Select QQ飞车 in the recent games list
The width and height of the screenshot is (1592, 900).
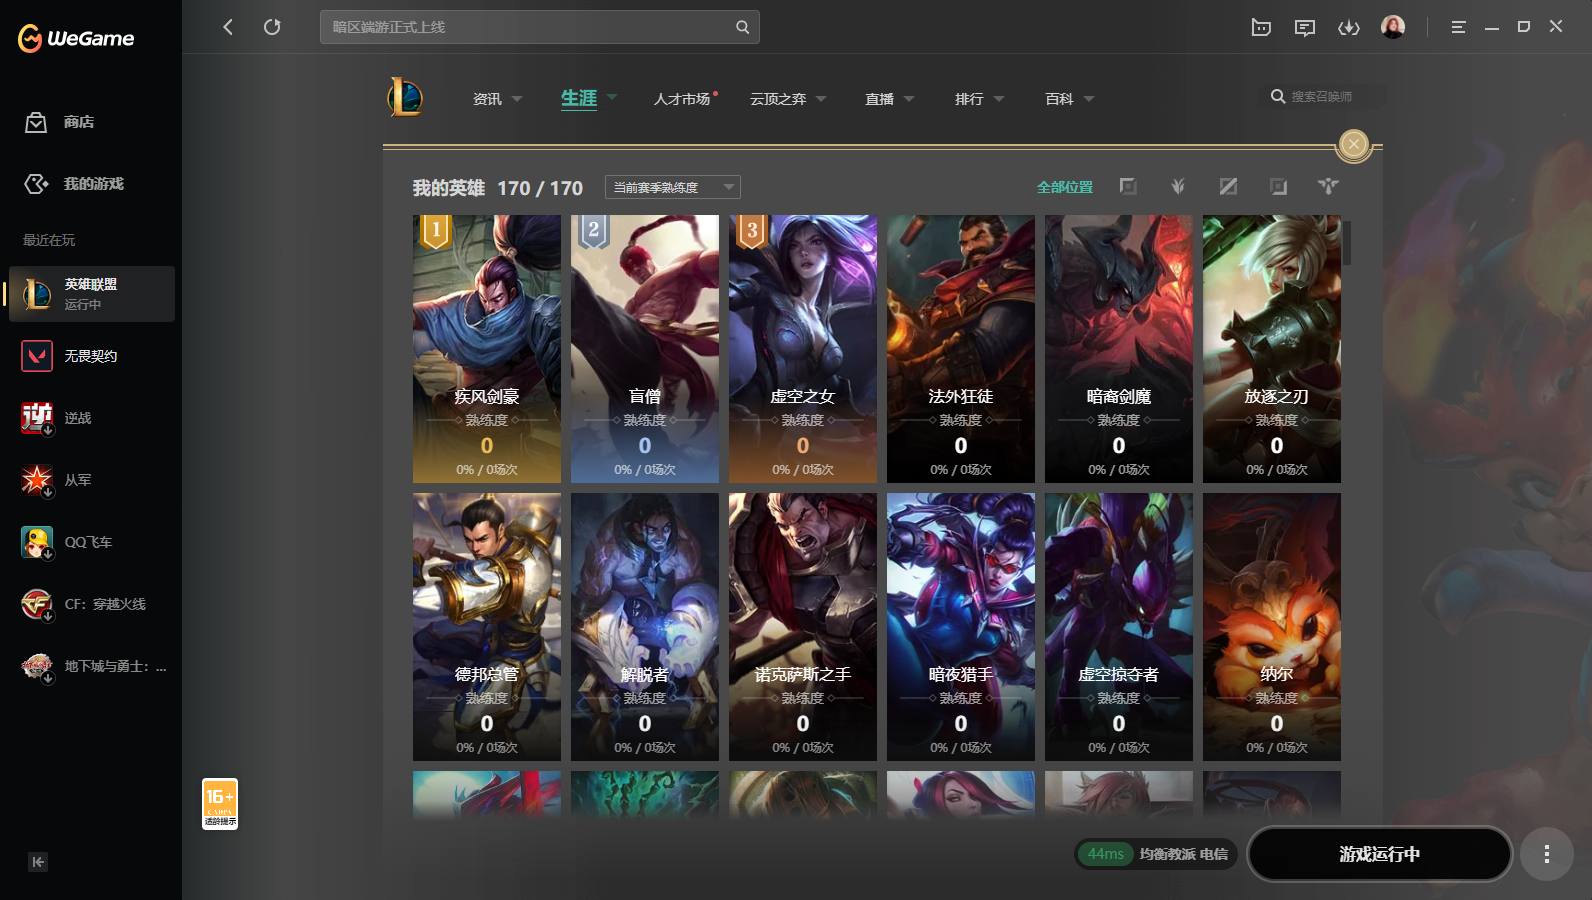[92, 542]
